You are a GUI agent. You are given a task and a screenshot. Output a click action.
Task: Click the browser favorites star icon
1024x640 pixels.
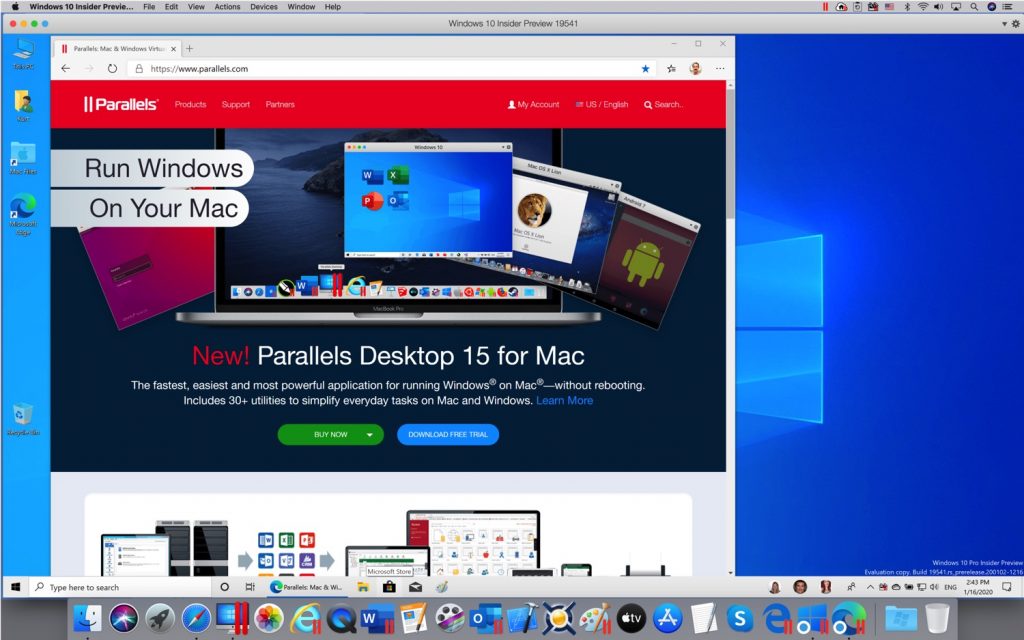(645, 68)
